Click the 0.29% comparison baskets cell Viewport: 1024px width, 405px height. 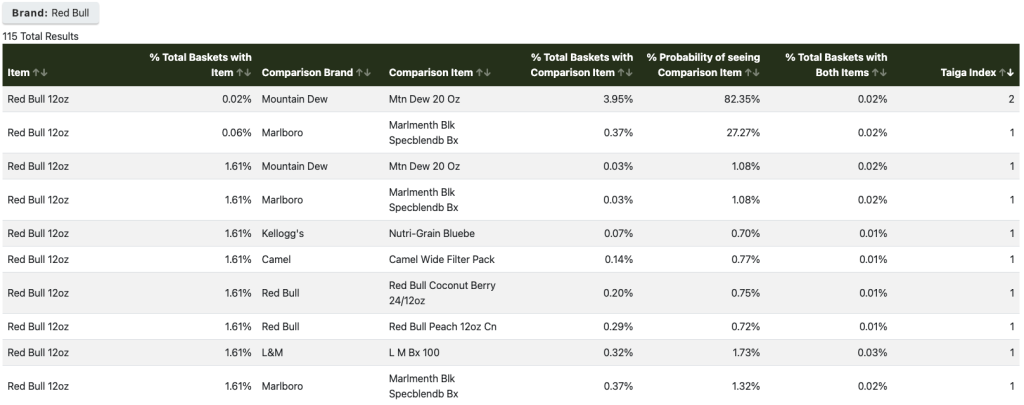tap(618, 327)
